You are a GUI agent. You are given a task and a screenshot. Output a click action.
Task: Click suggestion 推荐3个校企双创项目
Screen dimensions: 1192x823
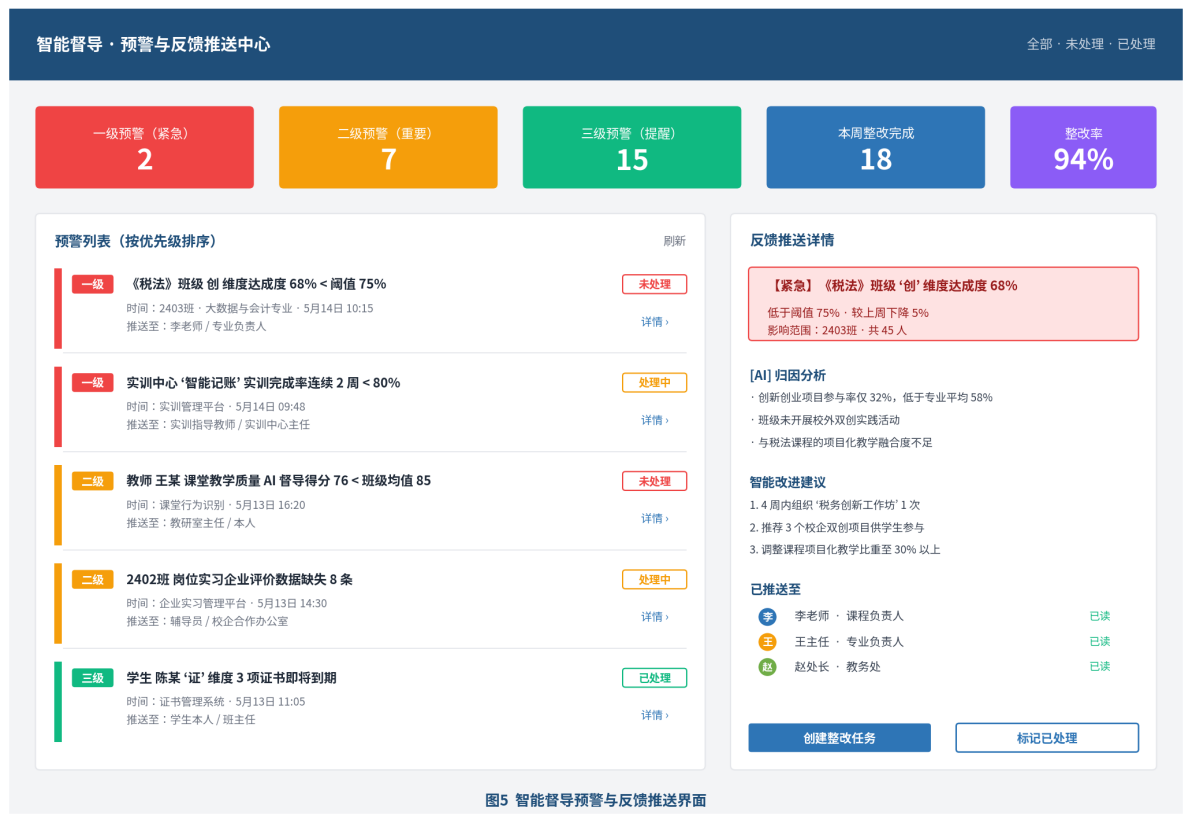[837, 527]
